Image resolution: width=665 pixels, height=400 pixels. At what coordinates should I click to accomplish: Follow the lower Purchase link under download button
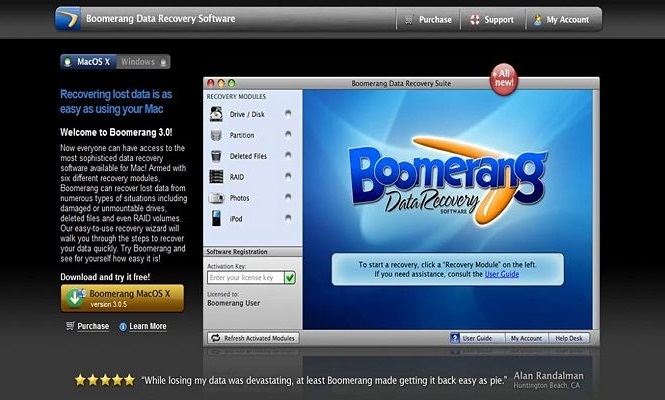click(x=93, y=326)
